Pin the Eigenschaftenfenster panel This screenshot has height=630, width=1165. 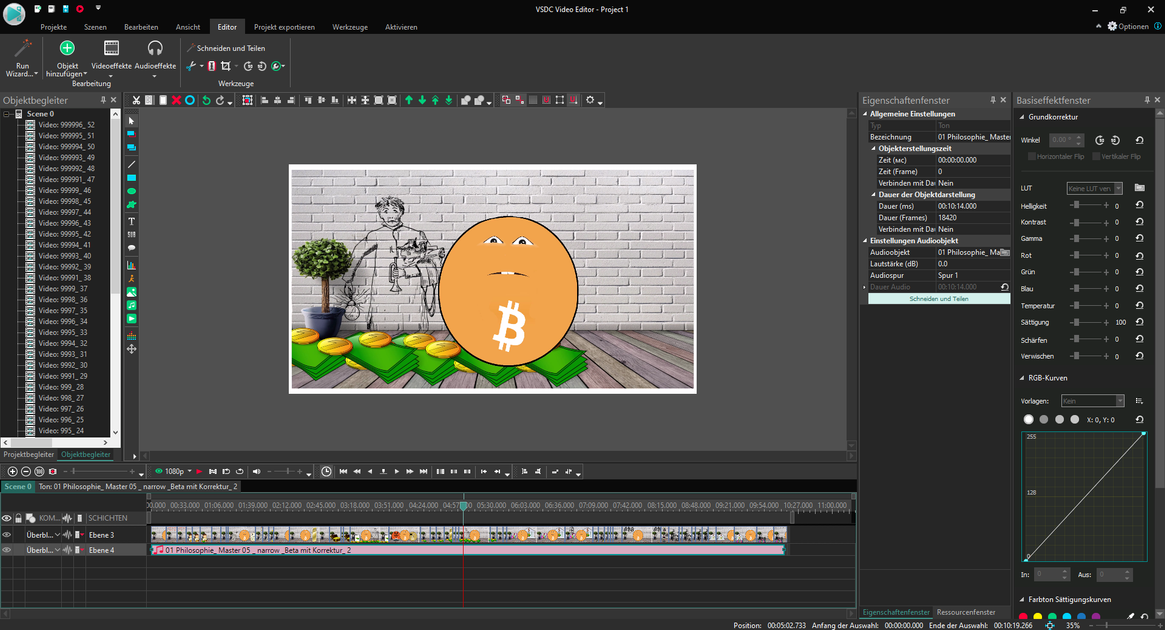(993, 100)
